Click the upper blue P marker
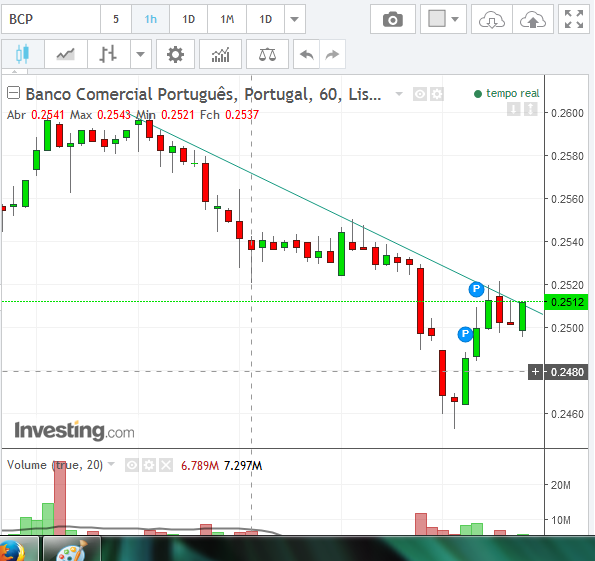595x561 pixels. [476, 289]
